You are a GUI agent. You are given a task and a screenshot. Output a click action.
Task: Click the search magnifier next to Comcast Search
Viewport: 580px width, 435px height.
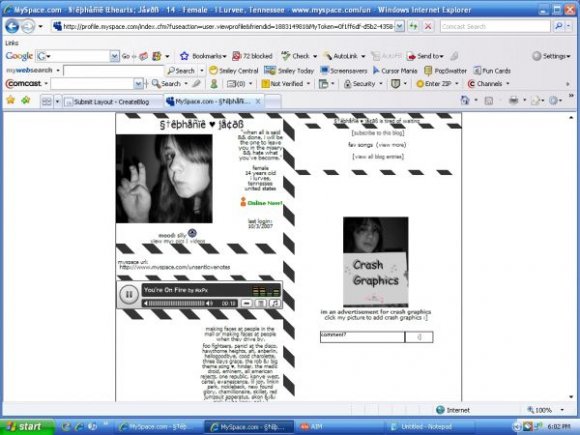pyautogui.click(x=559, y=26)
